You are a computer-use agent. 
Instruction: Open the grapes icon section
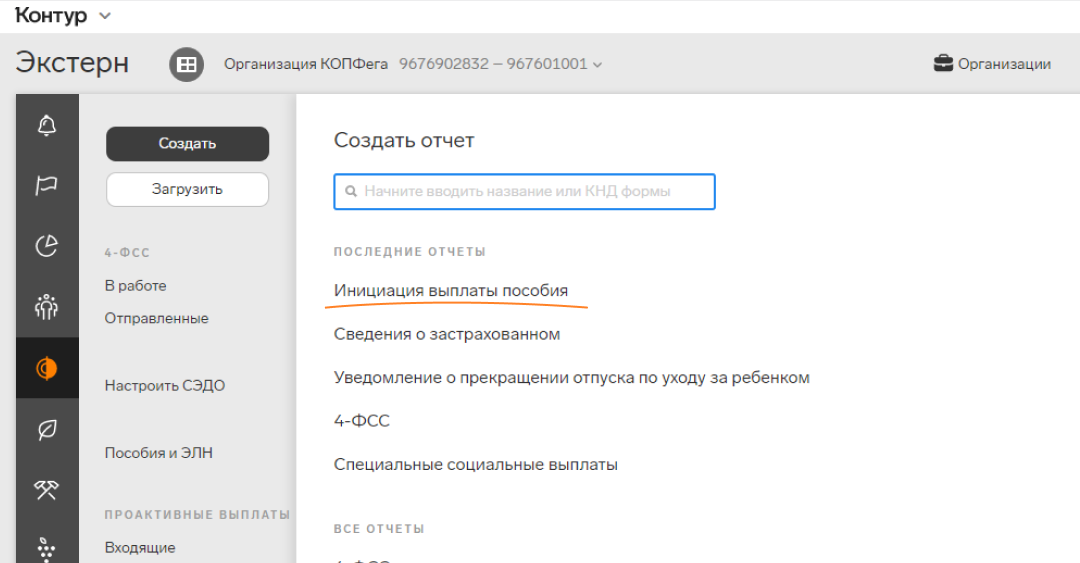47,549
